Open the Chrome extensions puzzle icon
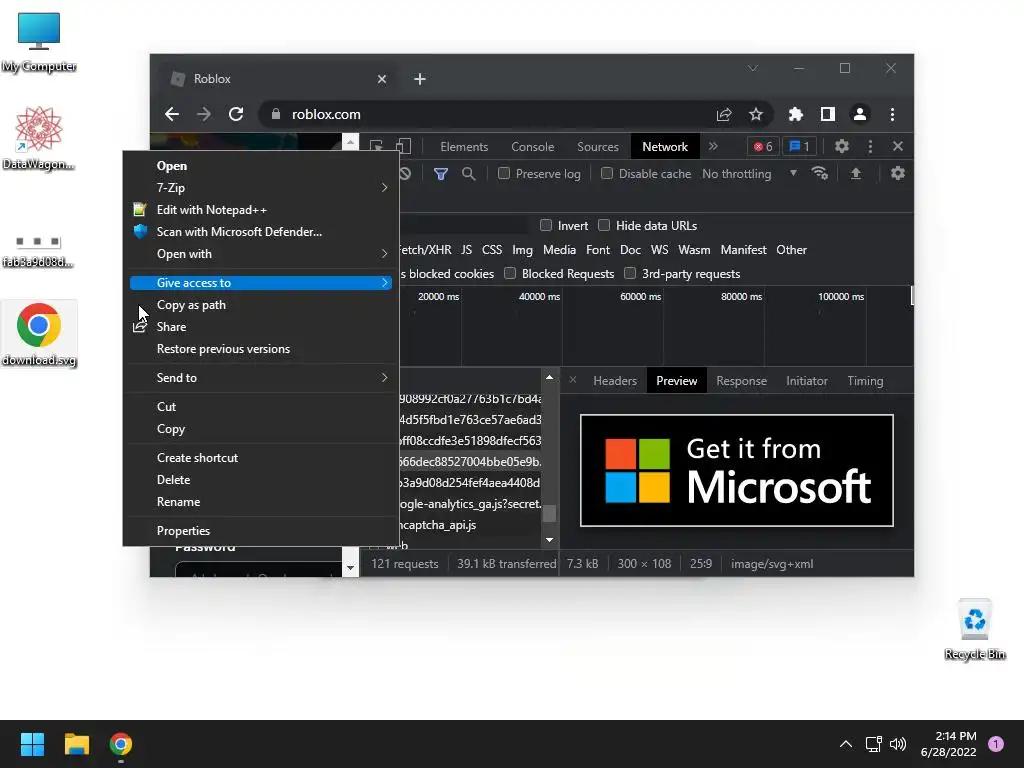Viewport: 1024px width, 768px height. (x=795, y=114)
